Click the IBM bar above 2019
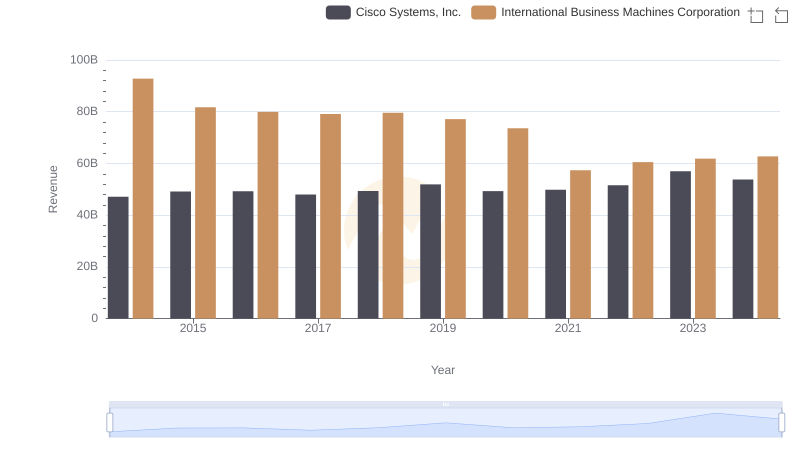The width and height of the screenshot is (800, 461). point(455,219)
